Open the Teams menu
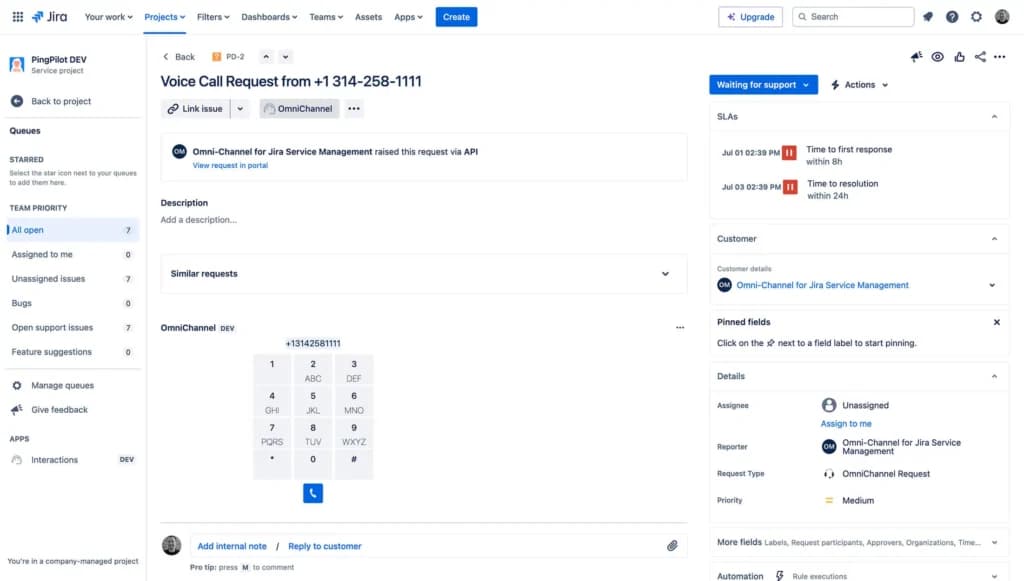Screen dimensions: 1024x581 pos(326,17)
